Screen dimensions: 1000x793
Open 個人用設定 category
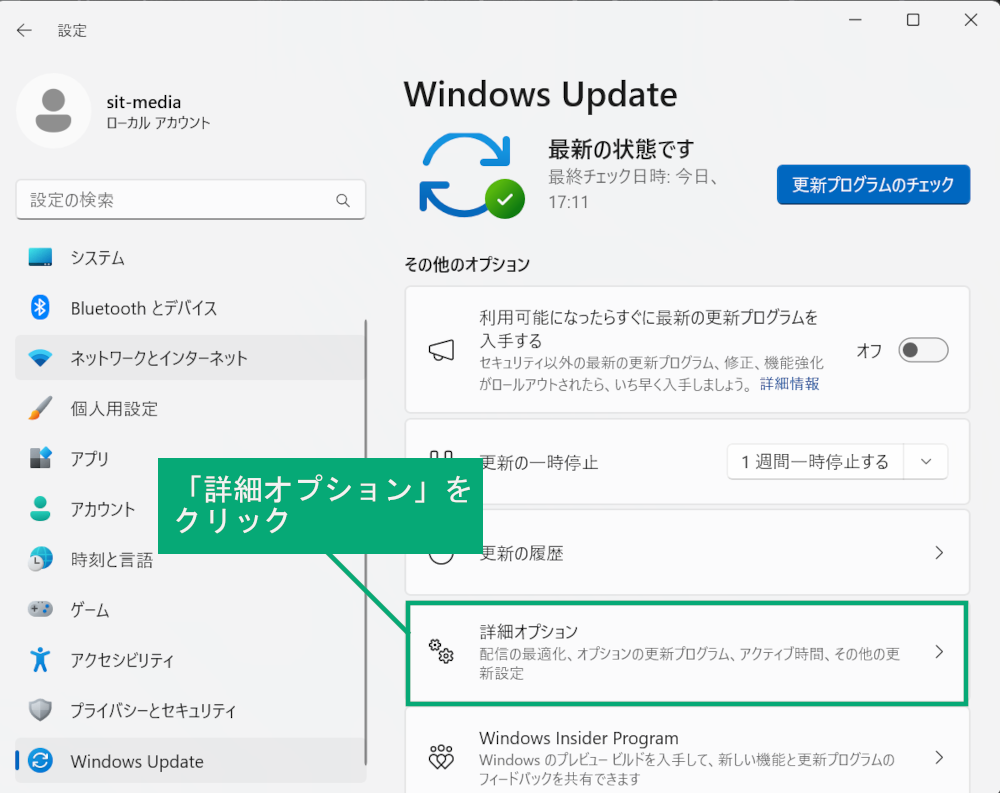pos(190,408)
